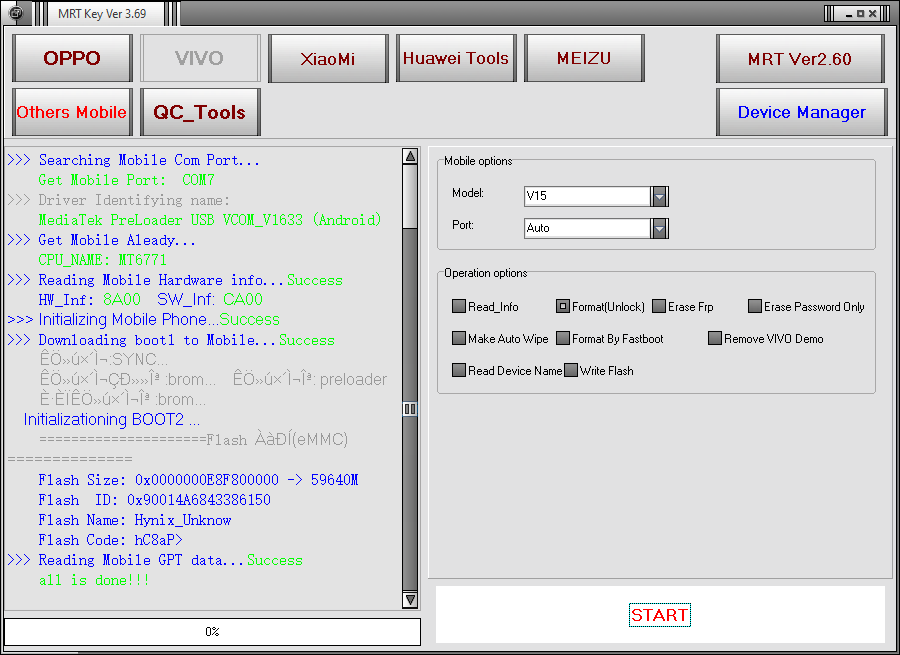This screenshot has width=900, height=655.
Task: Launch MRT Ver2.60
Action: point(800,59)
